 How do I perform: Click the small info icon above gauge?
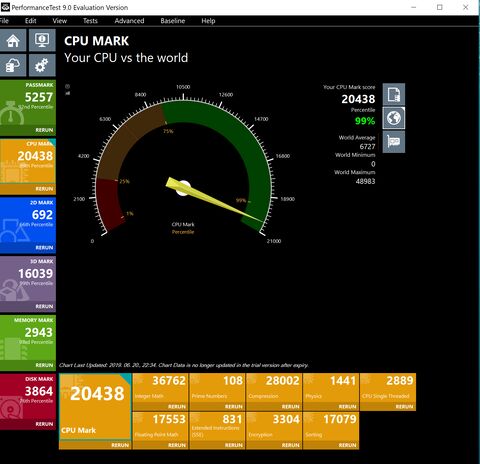pos(67,87)
